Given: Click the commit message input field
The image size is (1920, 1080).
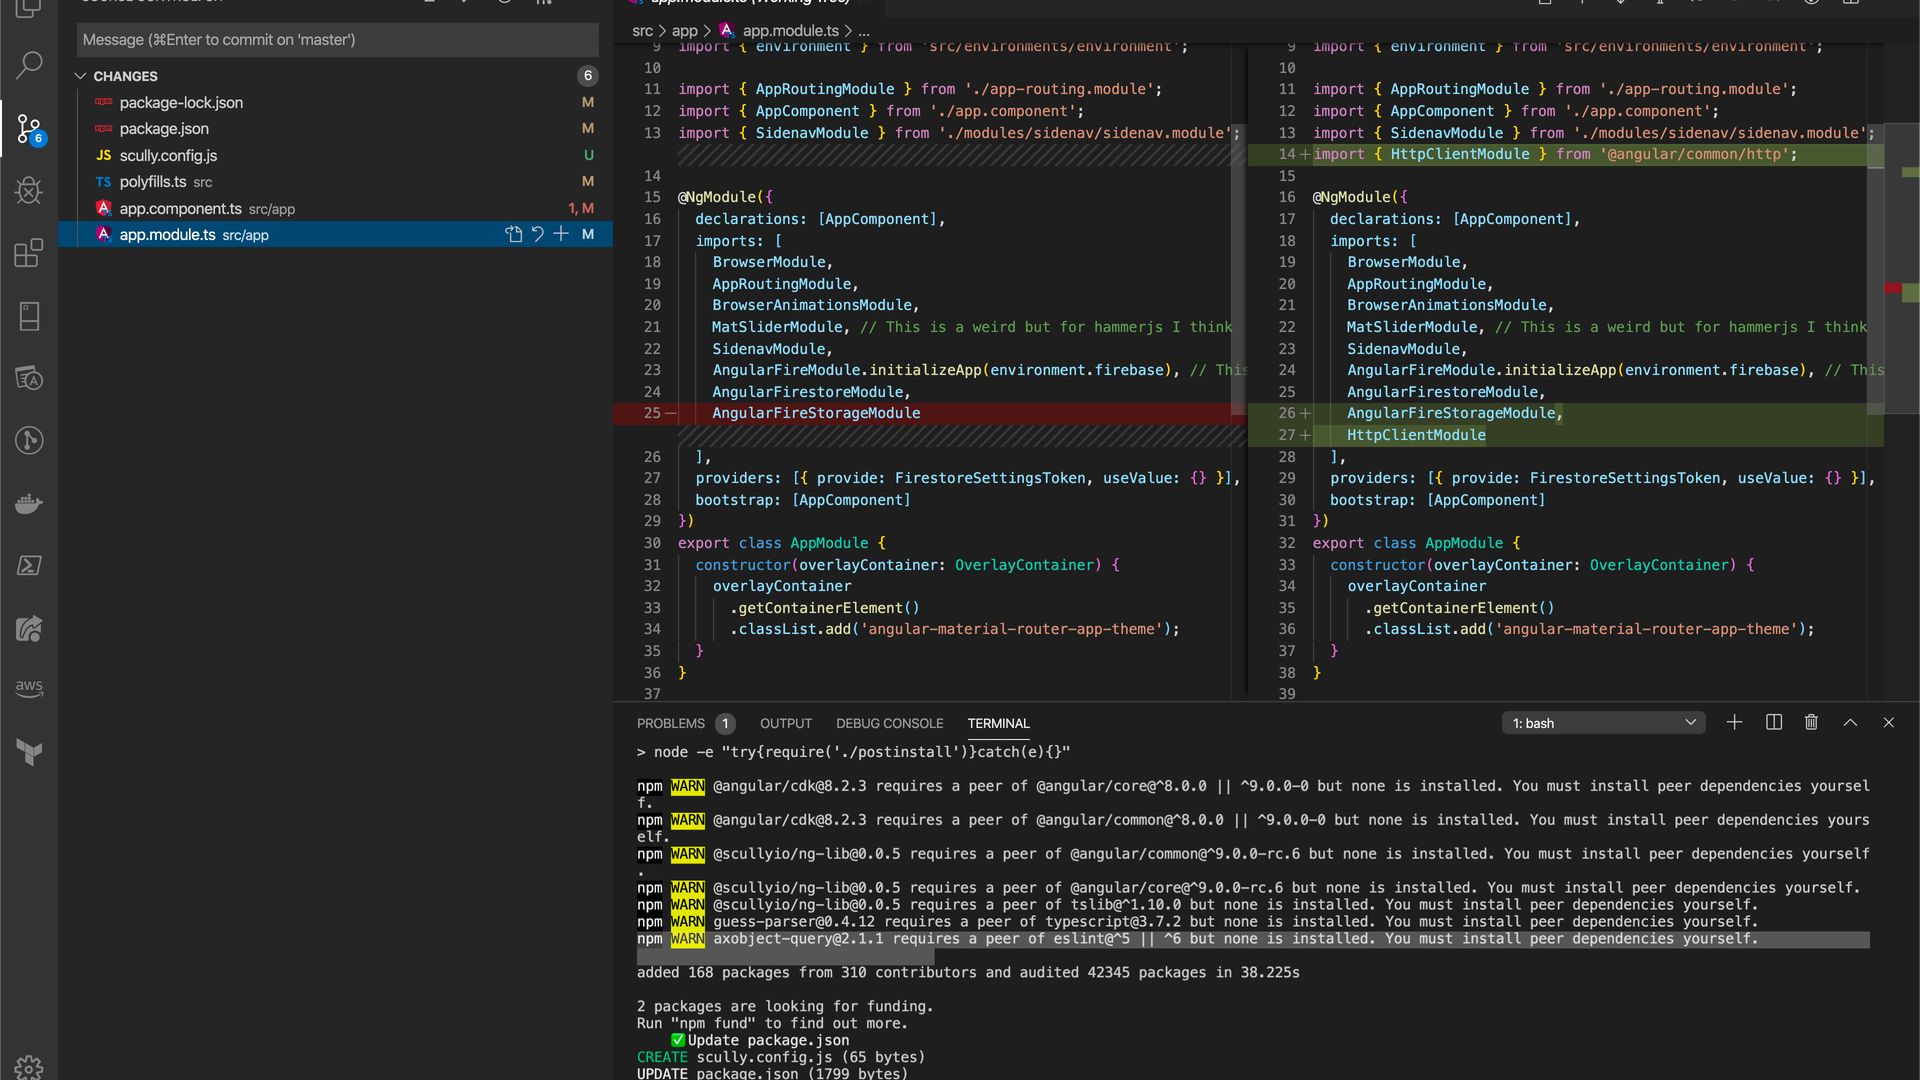Looking at the screenshot, I should point(337,40).
